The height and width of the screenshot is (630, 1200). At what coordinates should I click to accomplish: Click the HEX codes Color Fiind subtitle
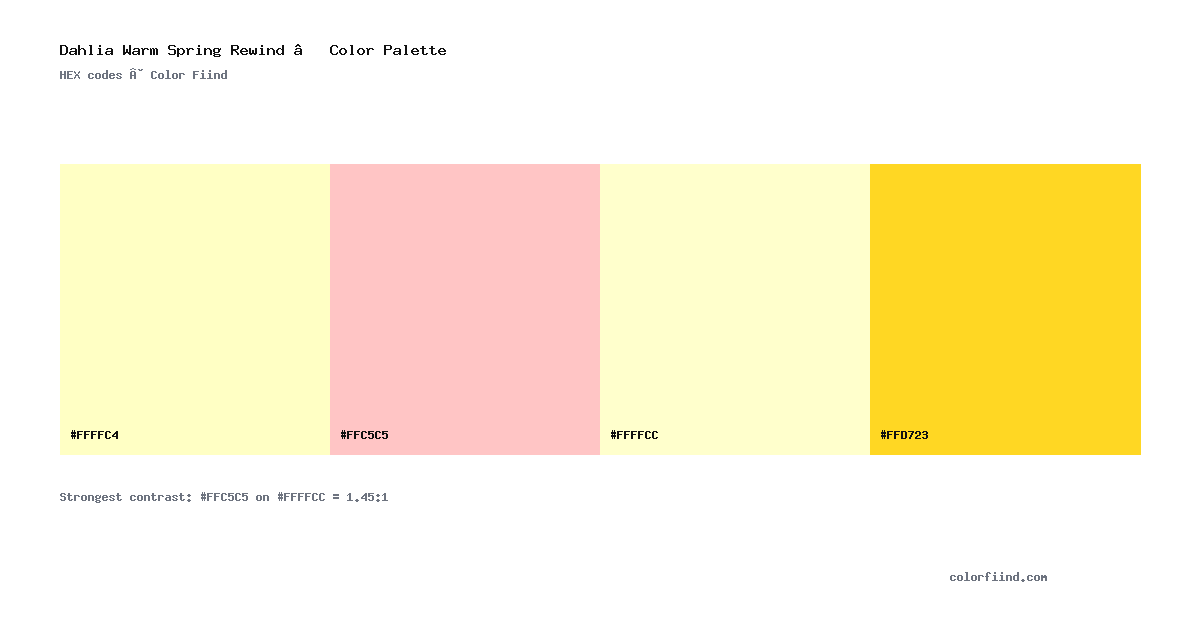click(143, 75)
